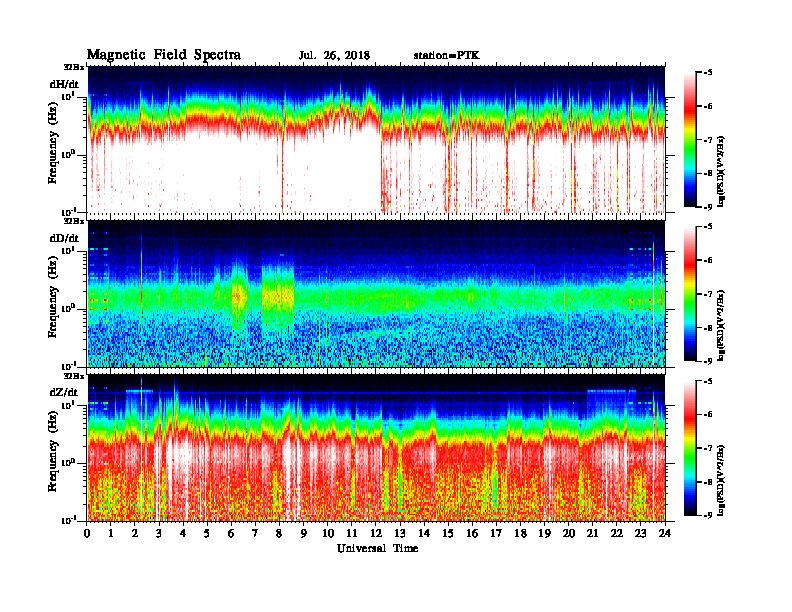Click hour tick label '15' on time axis
This screenshot has height=612, width=792.
[448, 533]
